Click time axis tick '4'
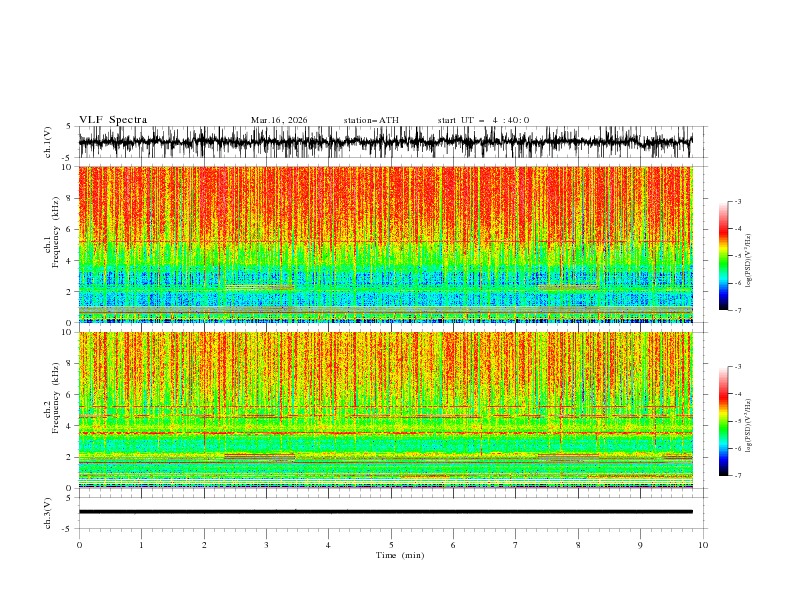Screen dimensions: 792x612 click(328, 545)
